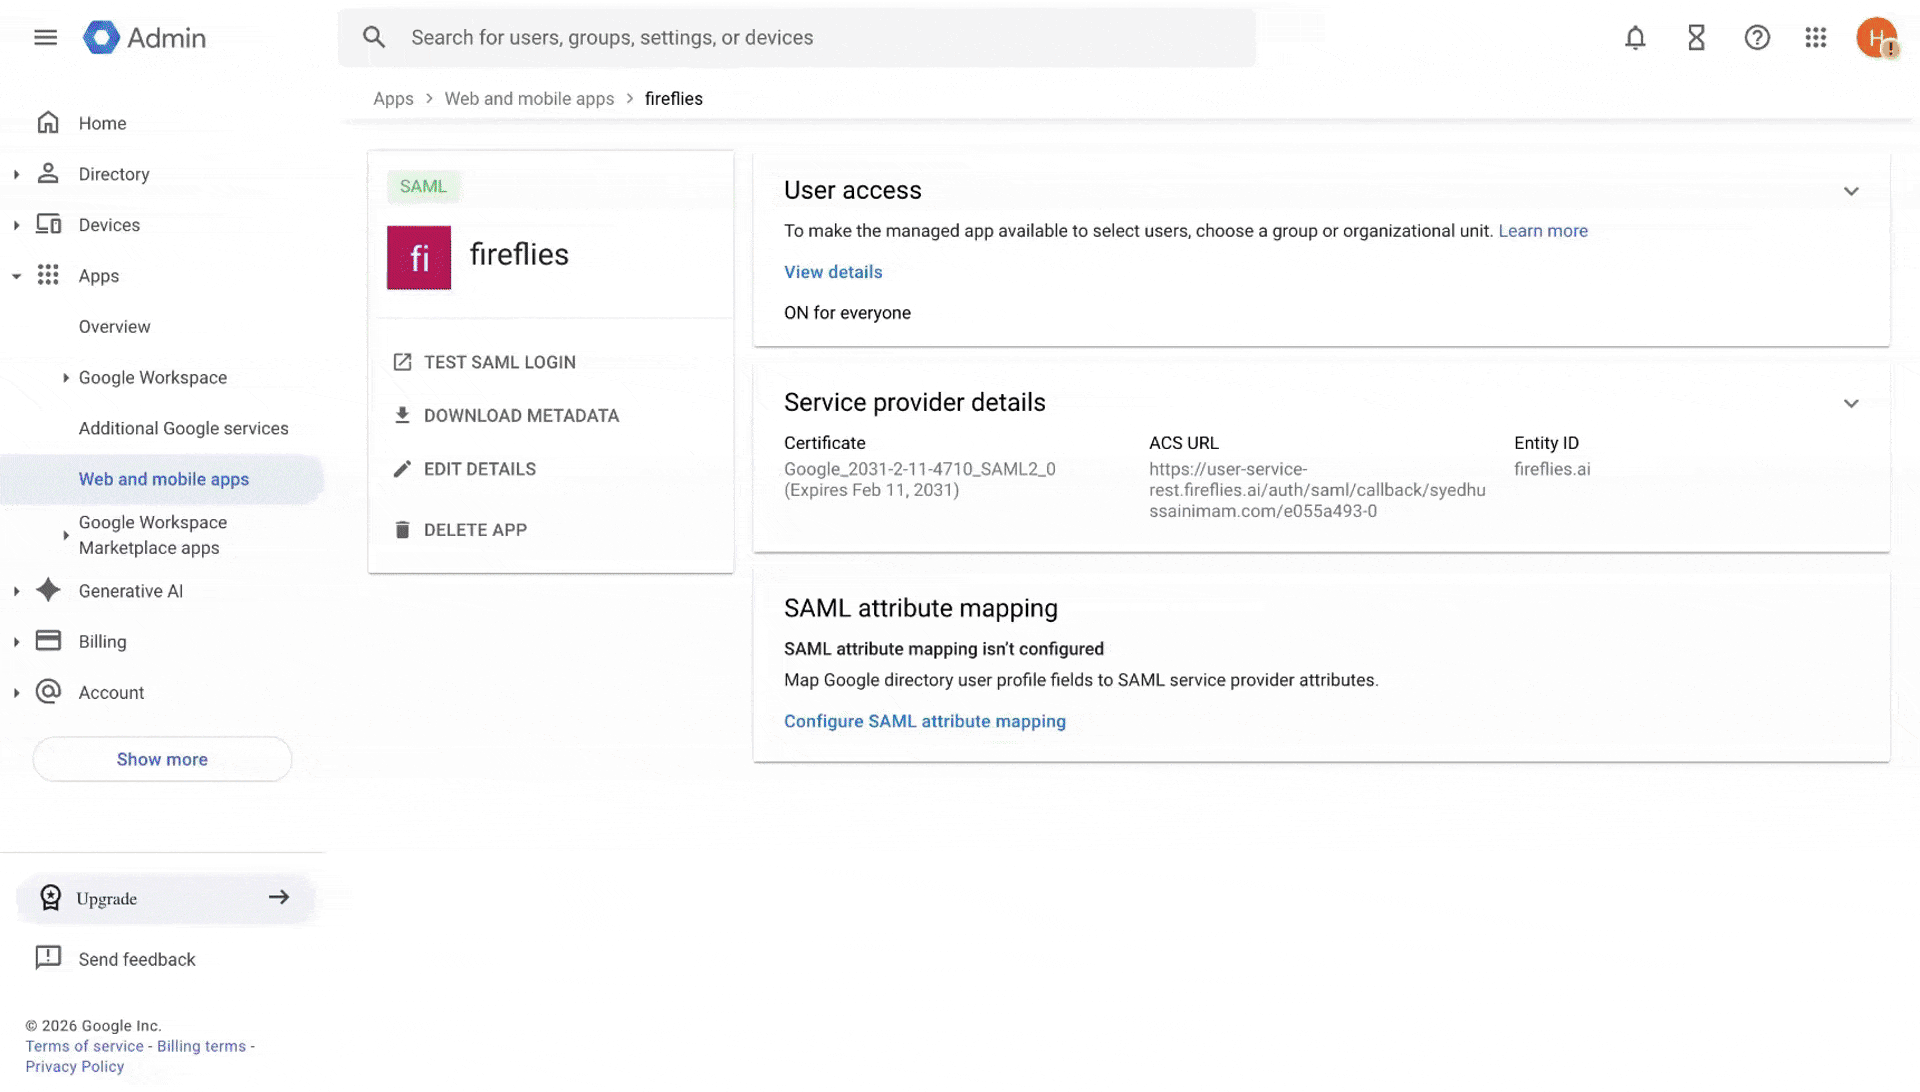The width and height of the screenshot is (1920, 1092).
Task: Click the fireflies app logo thumbnail
Action: click(419, 258)
